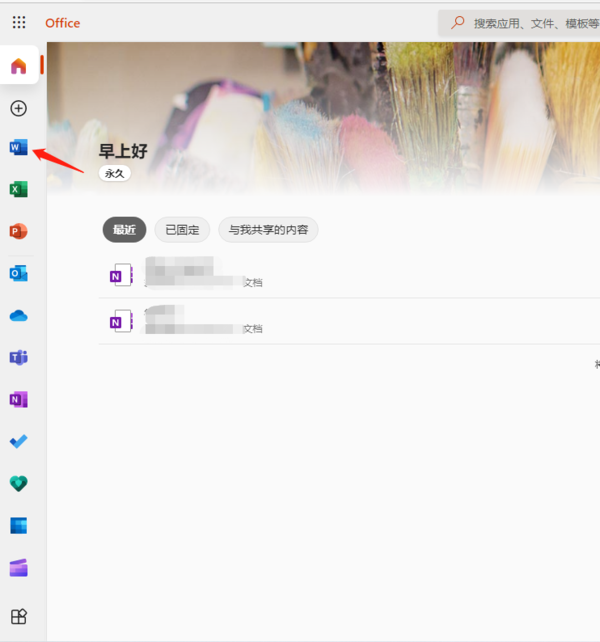Open Excel from the sidebar
Viewport: 600px width, 642px height.
[18, 189]
